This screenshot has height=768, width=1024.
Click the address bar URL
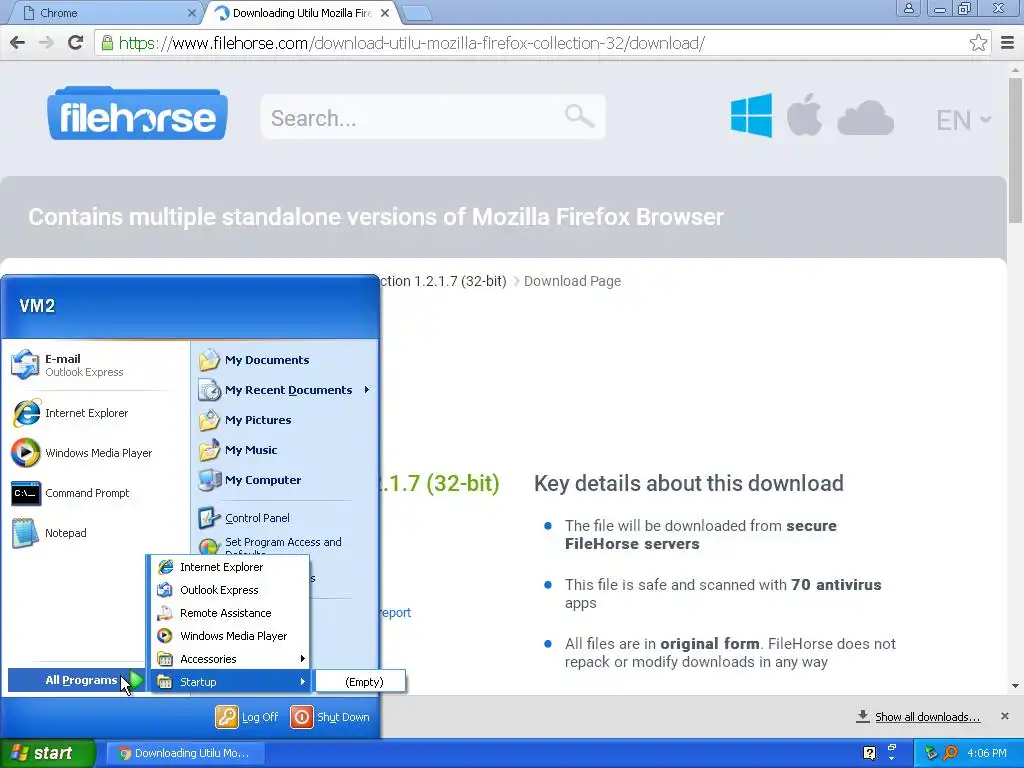click(x=411, y=43)
